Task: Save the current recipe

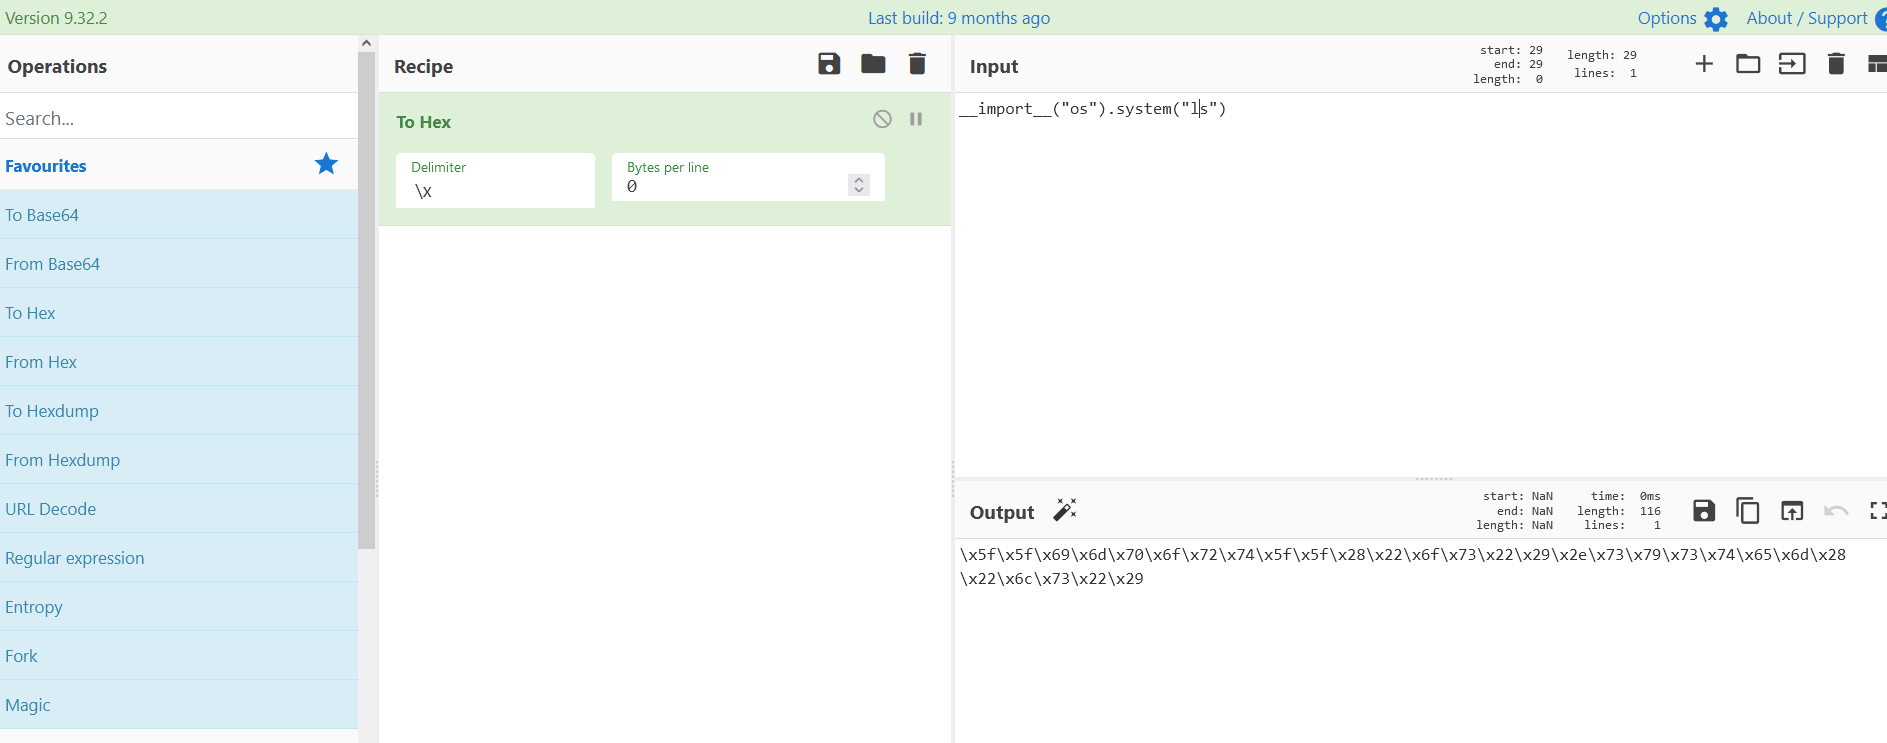Action: (829, 64)
